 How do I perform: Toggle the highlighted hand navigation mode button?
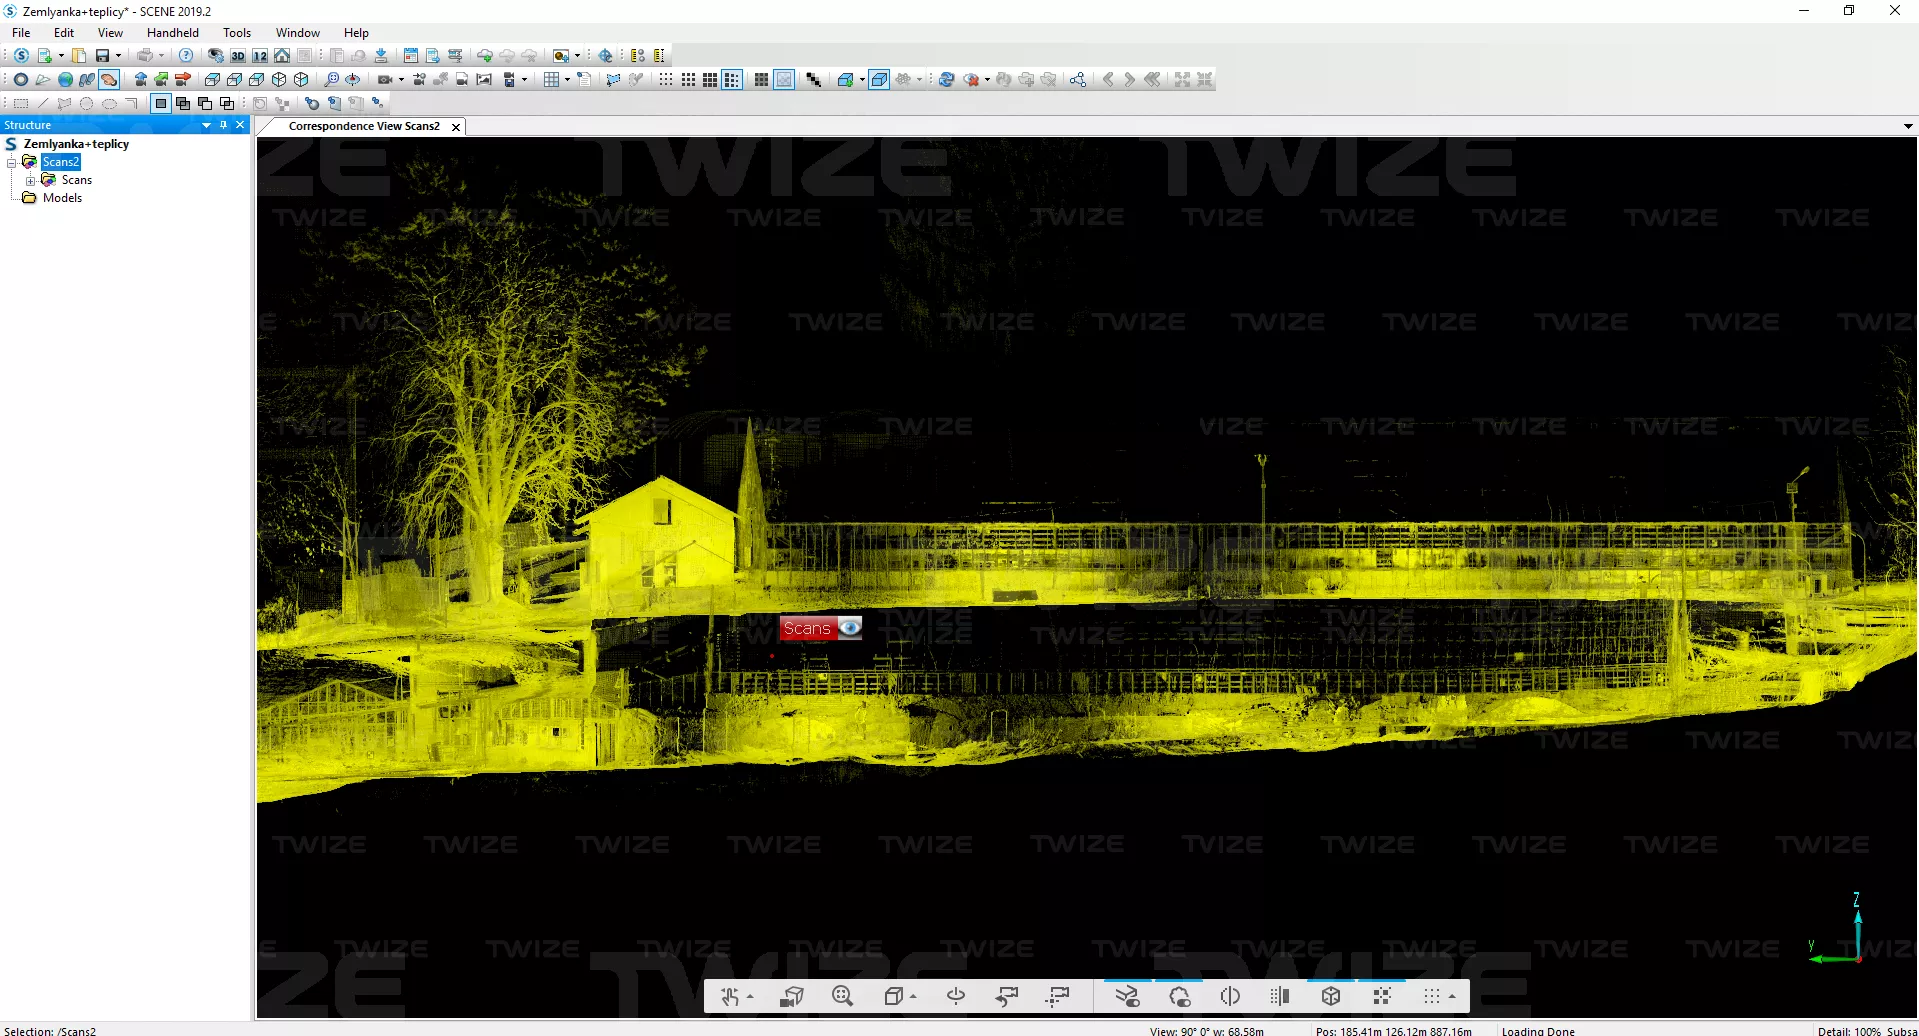(109, 80)
